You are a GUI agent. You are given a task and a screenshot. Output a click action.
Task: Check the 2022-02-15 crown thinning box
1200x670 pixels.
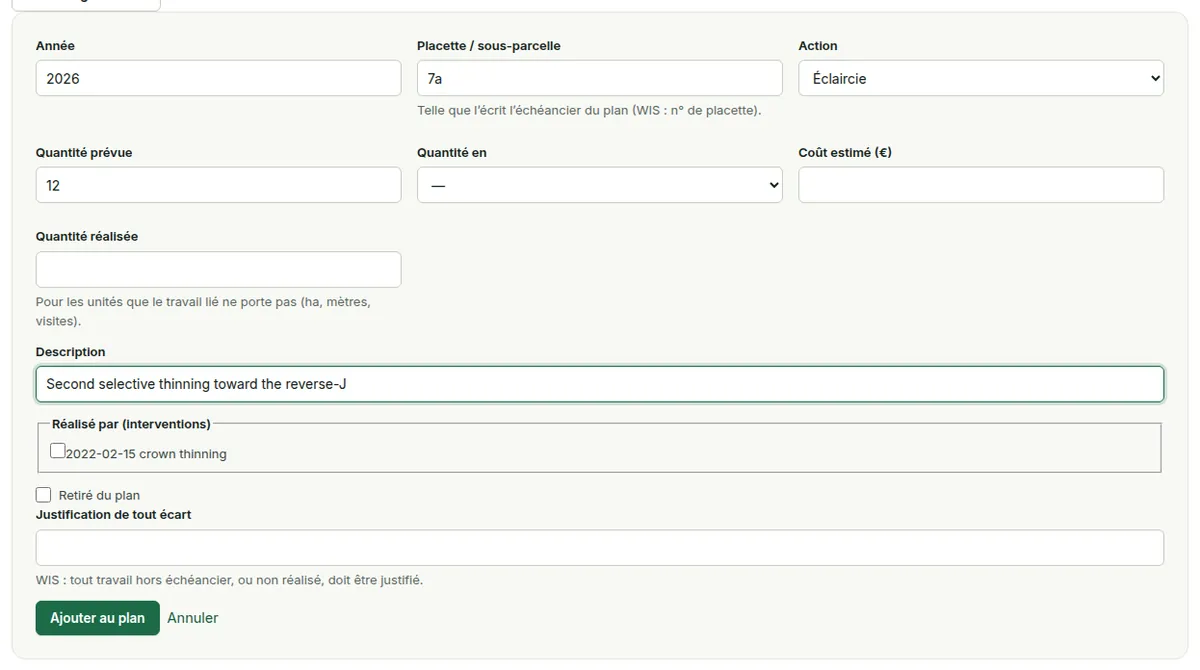pos(57,451)
